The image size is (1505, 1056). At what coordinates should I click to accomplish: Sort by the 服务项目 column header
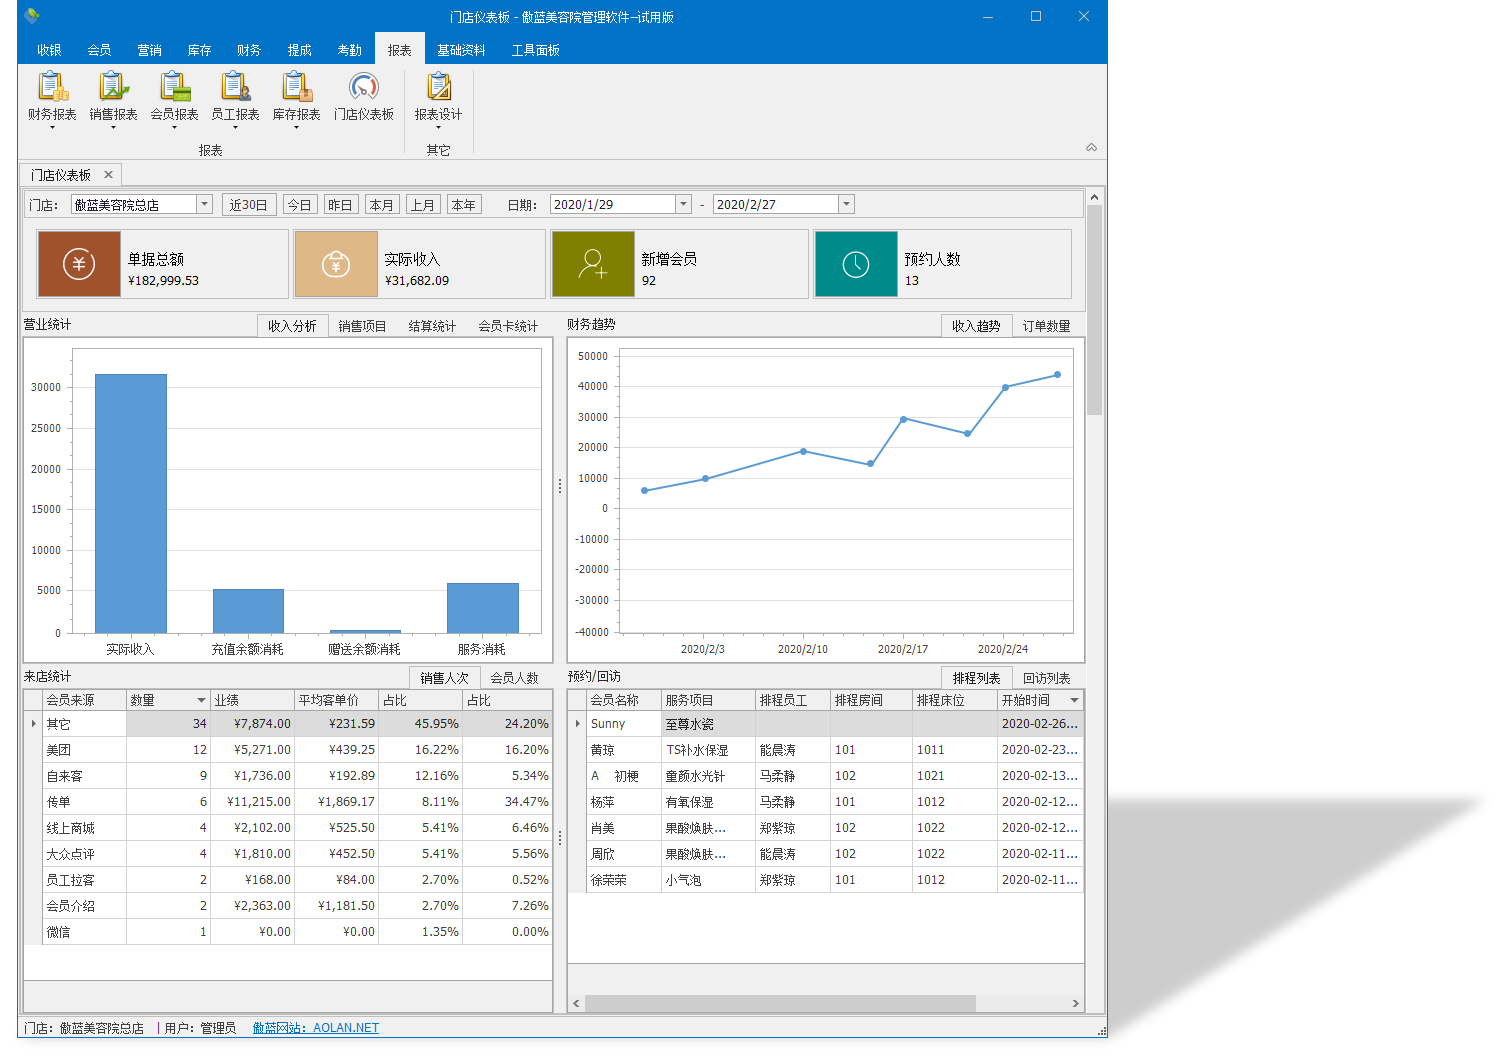click(708, 700)
